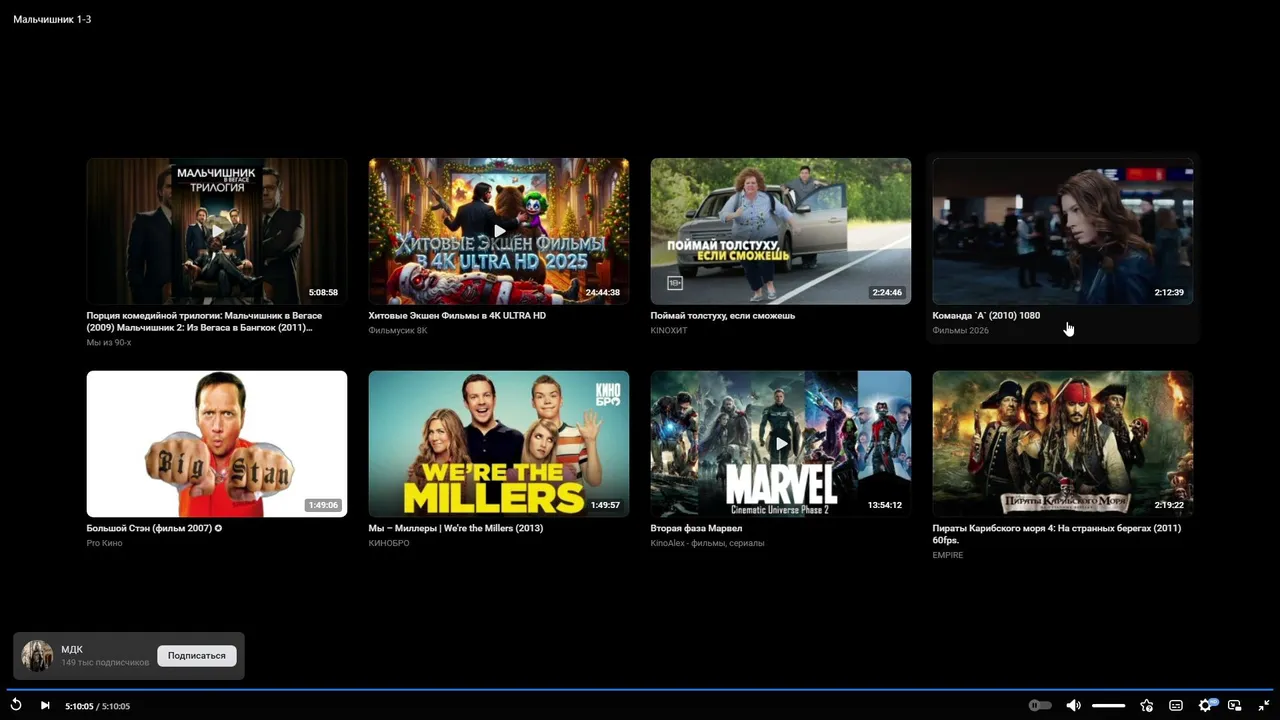Open title 'Команда "А" (2010) 1080'
The height and width of the screenshot is (720, 1280).
tap(986, 316)
